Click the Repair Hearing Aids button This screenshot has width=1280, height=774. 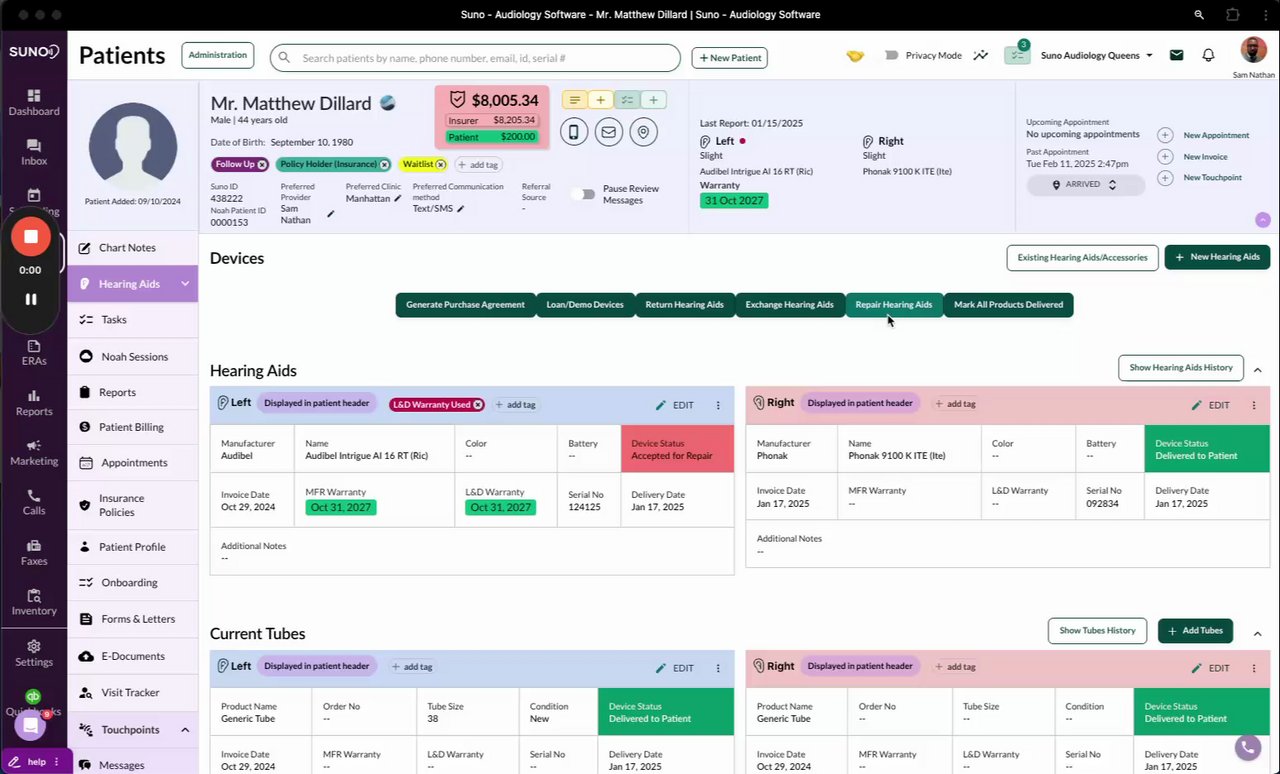[894, 305]
